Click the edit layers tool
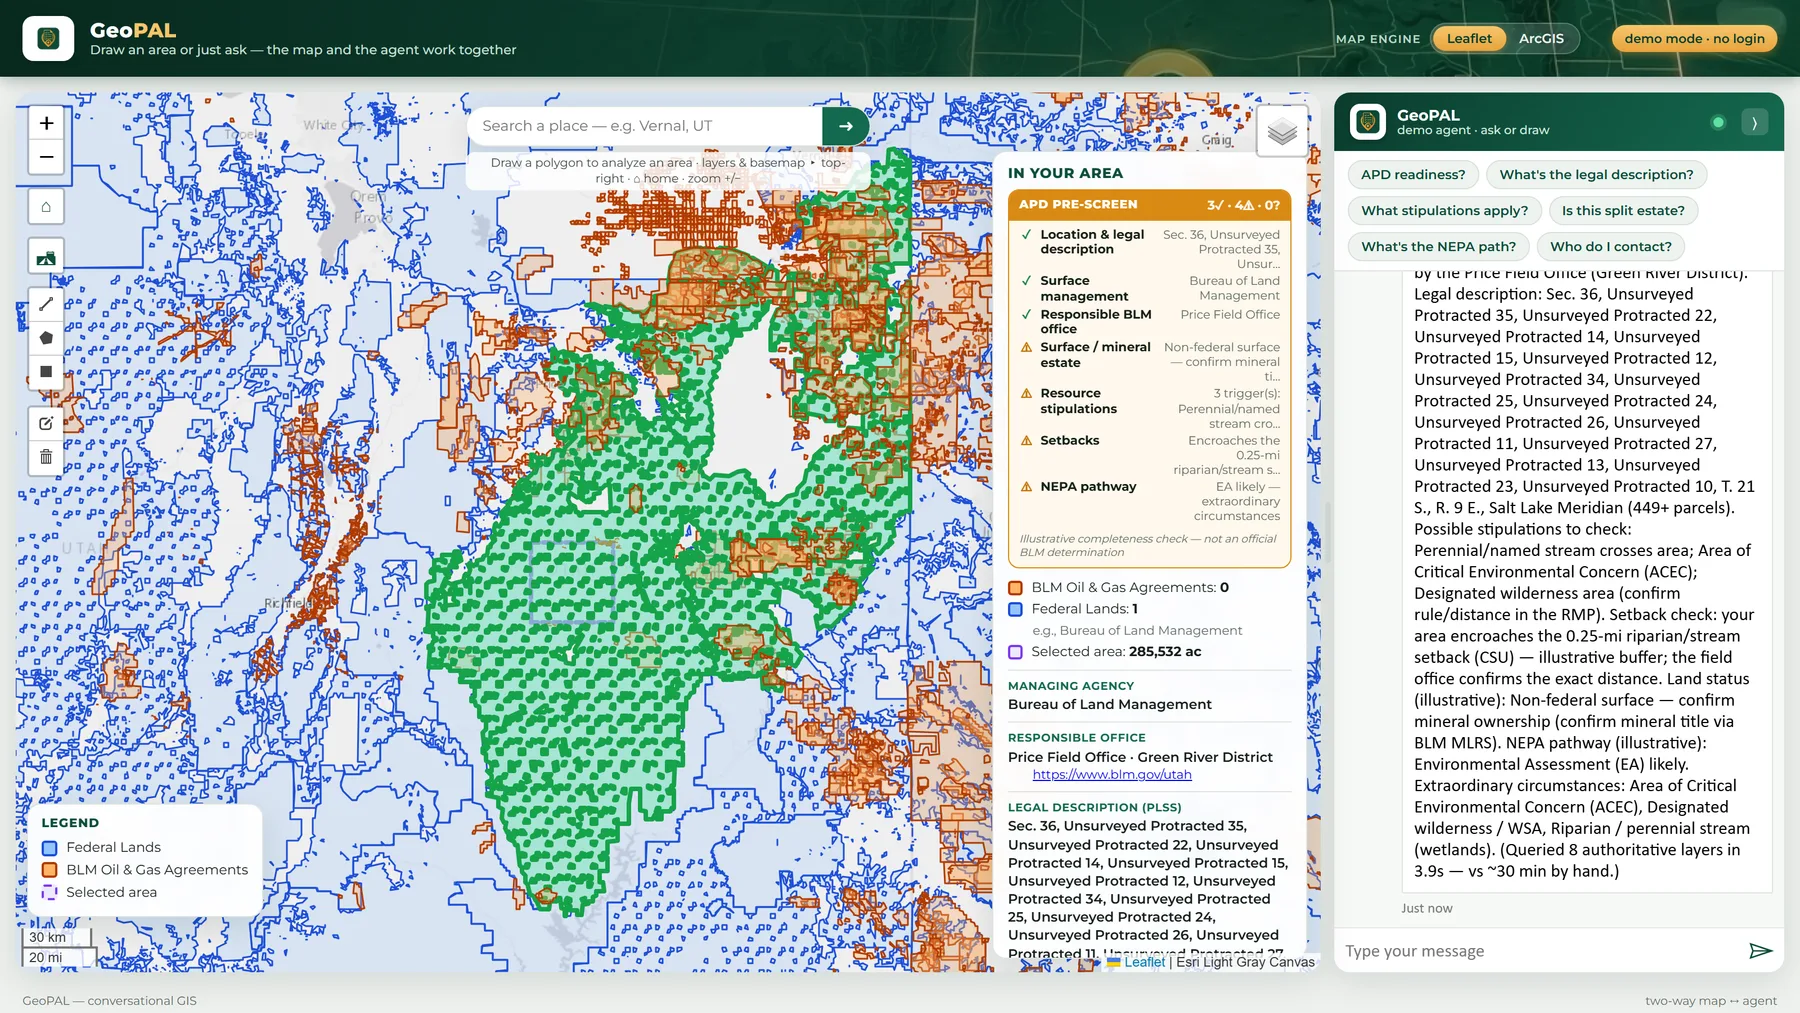Viewport: 1800px width, 1013px height. 46,423
